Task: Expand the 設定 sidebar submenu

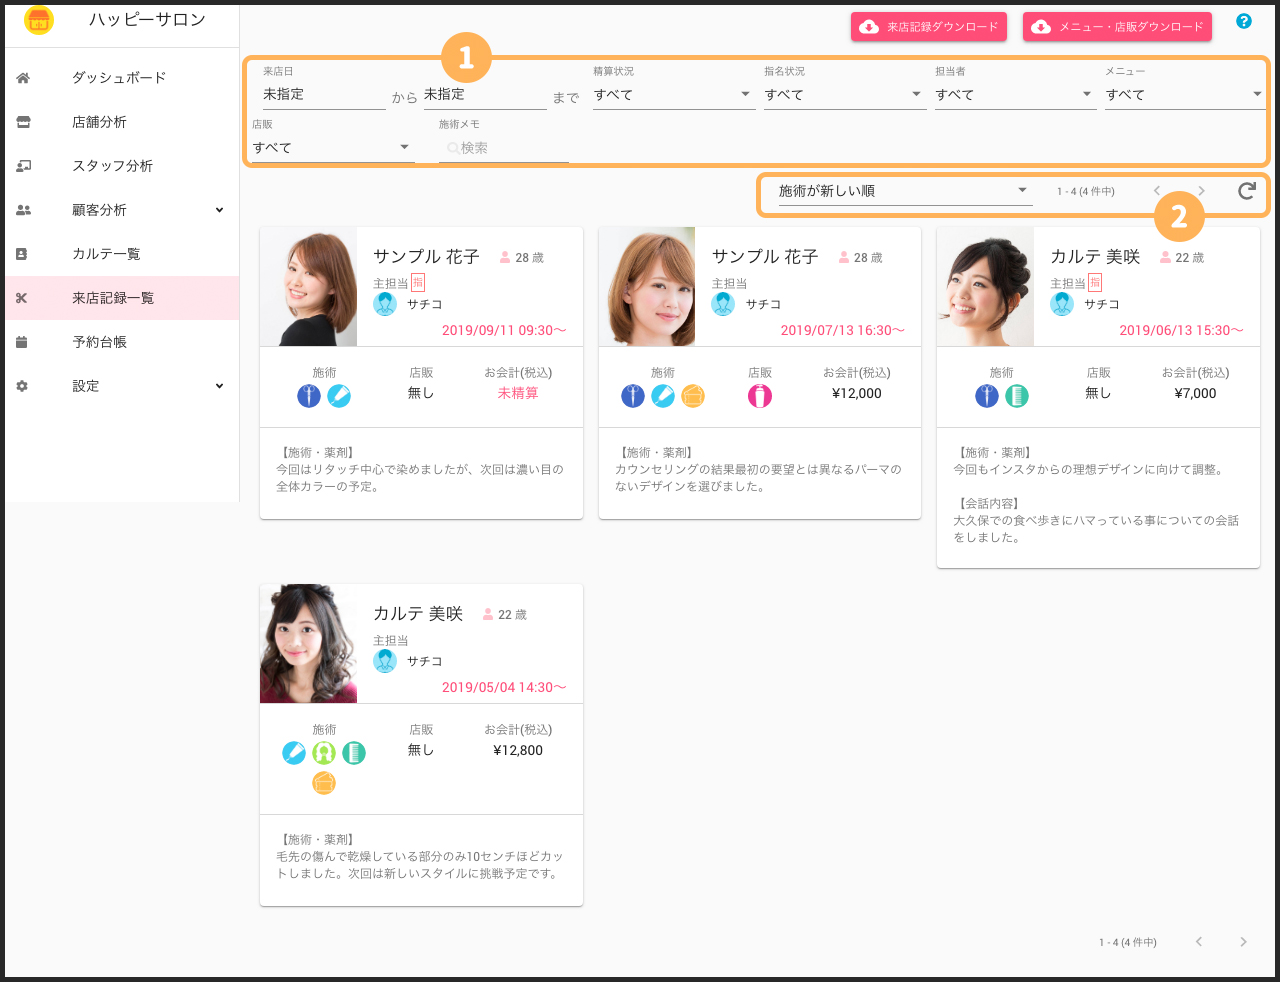Action: pyautogui.click(x=219, y=386)
